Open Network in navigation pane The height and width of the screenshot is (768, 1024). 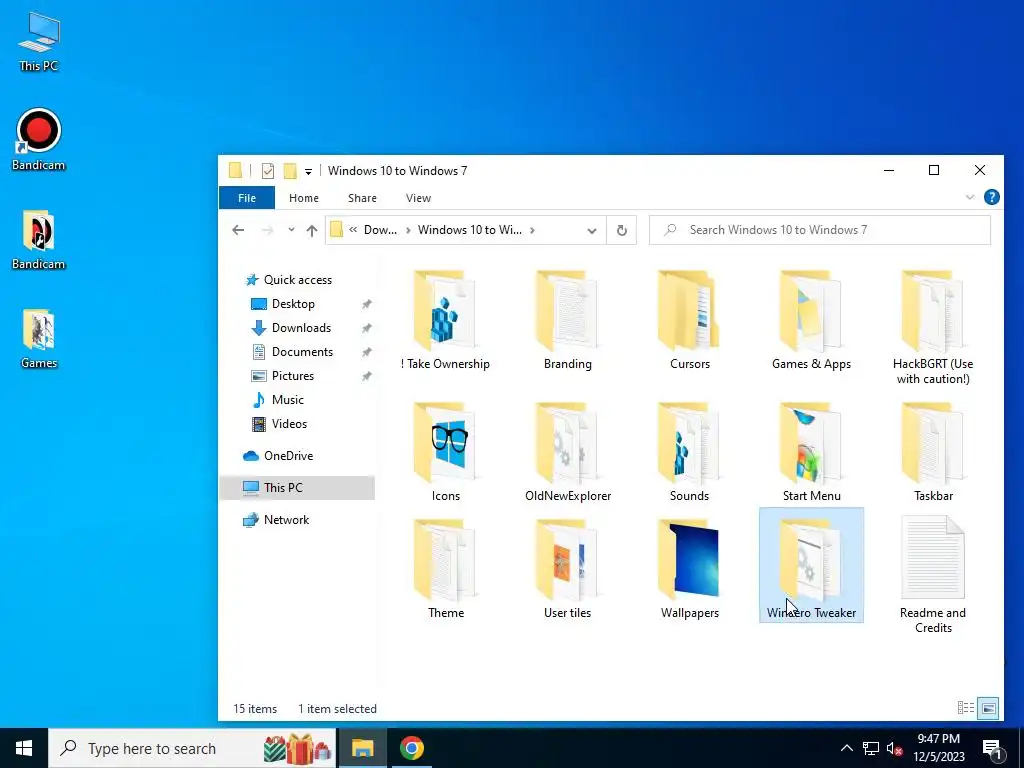286,520
